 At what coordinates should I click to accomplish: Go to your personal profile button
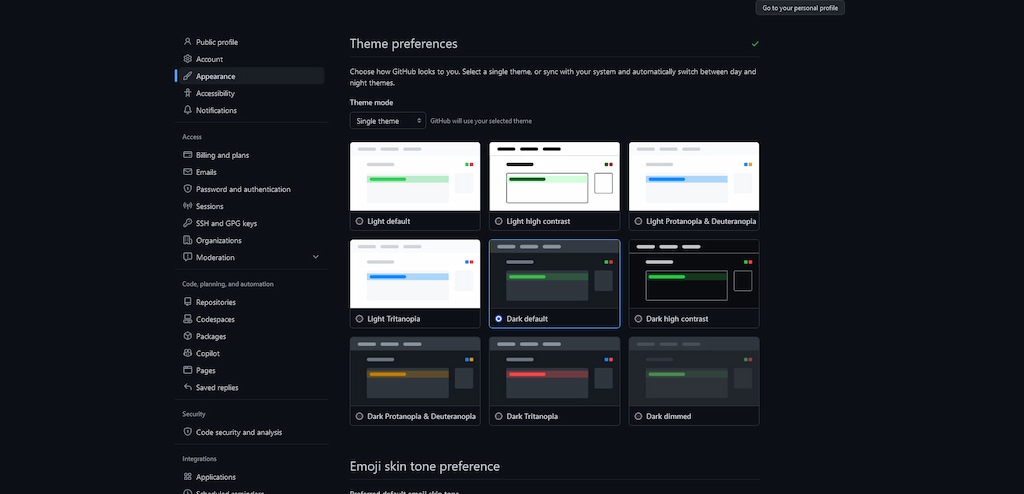[x=800, y=8]
